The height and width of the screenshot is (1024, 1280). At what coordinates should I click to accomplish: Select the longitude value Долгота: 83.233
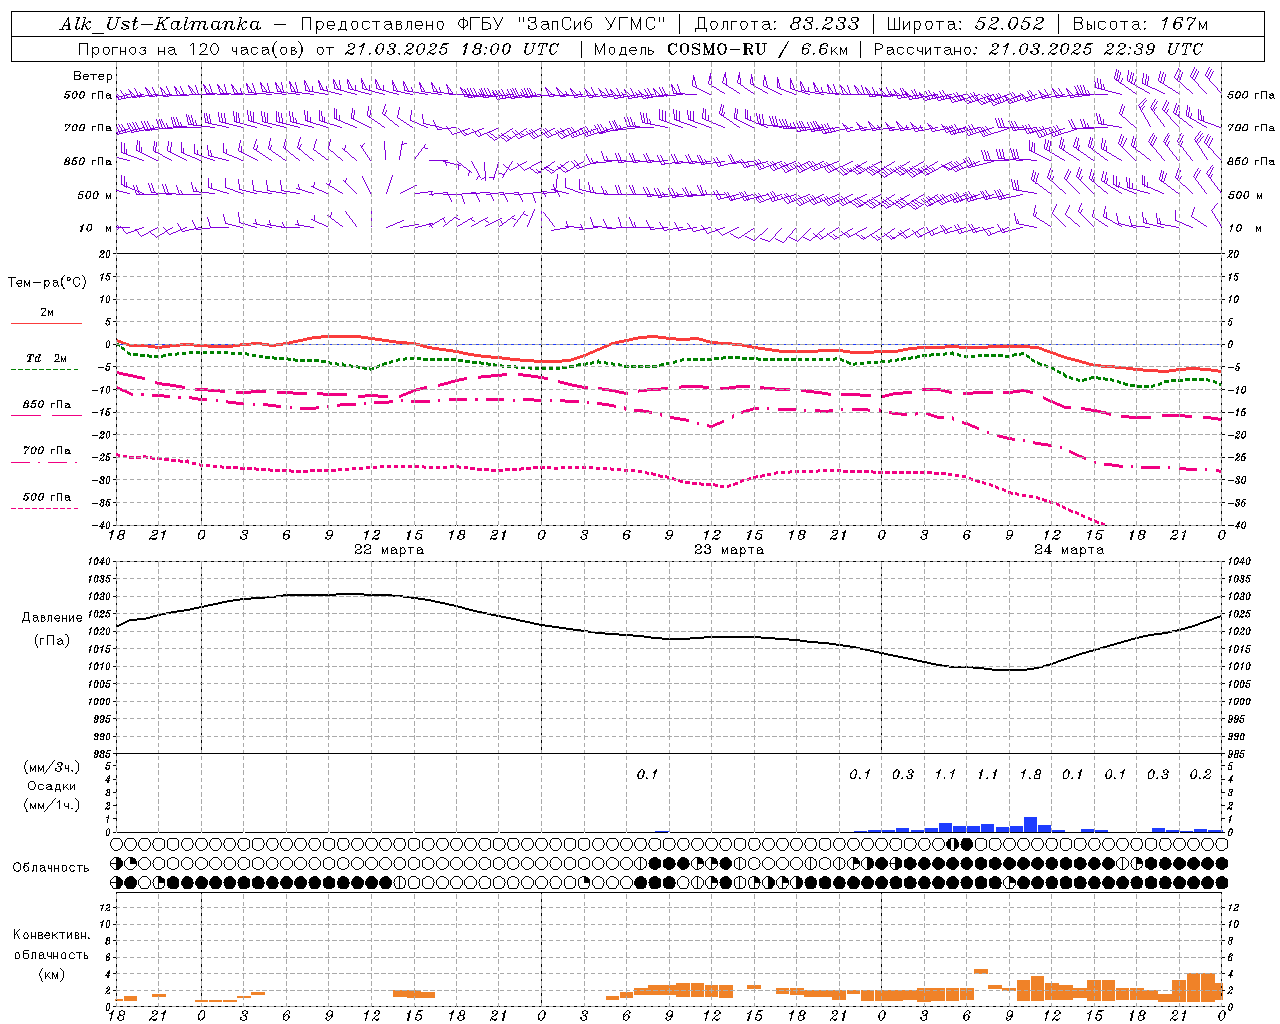pos(777,24)
